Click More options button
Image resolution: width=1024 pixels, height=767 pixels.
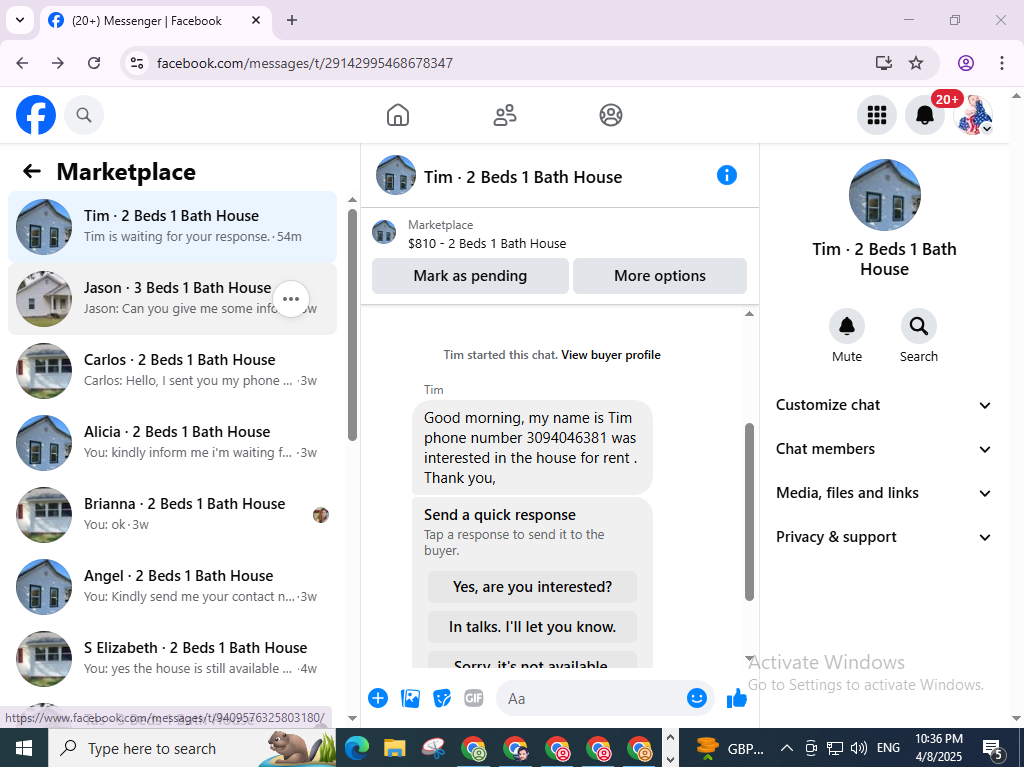pyautogui.click(x=660, y=276)
